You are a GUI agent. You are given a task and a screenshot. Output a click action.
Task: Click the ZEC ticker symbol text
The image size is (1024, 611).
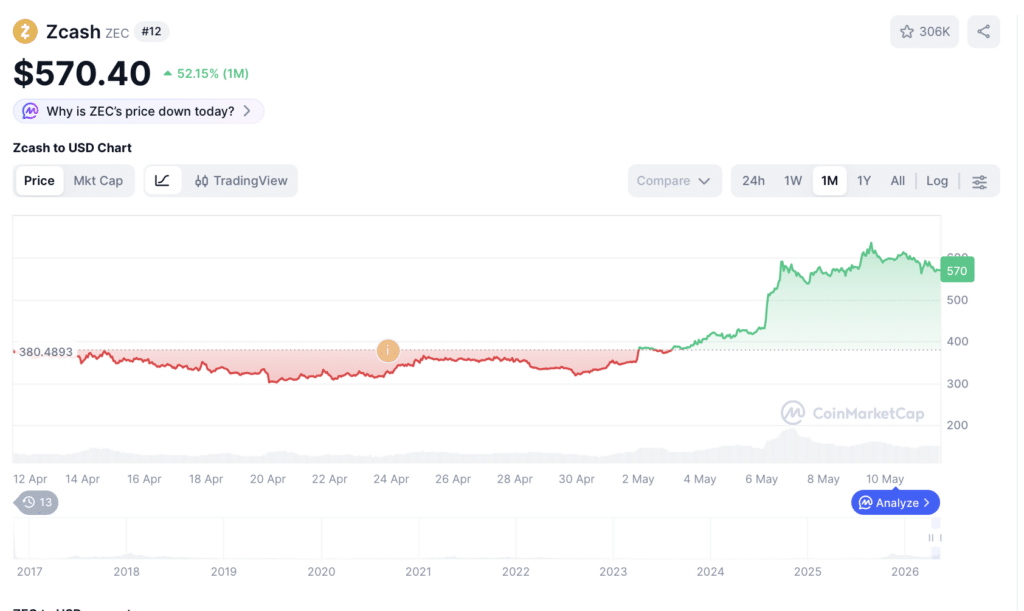click(117, 33)
